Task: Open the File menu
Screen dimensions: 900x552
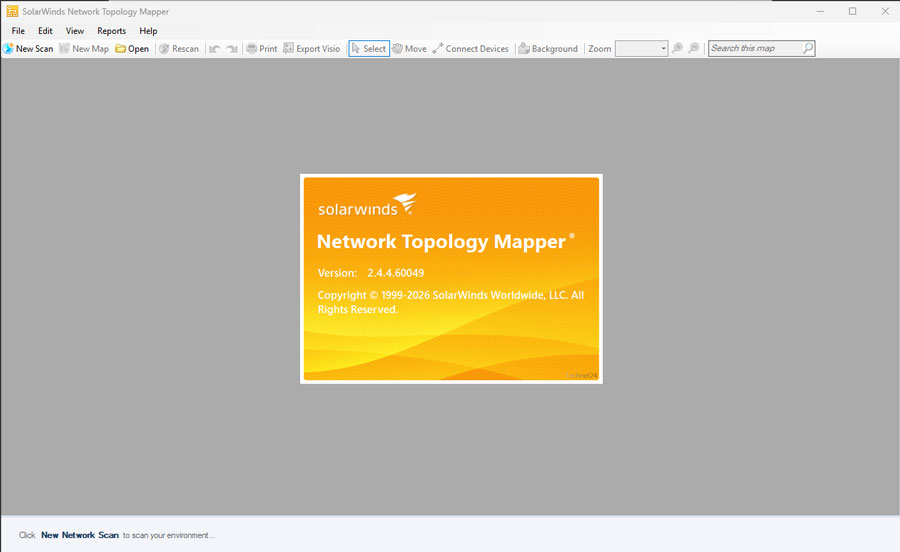Action: [18, 31]
